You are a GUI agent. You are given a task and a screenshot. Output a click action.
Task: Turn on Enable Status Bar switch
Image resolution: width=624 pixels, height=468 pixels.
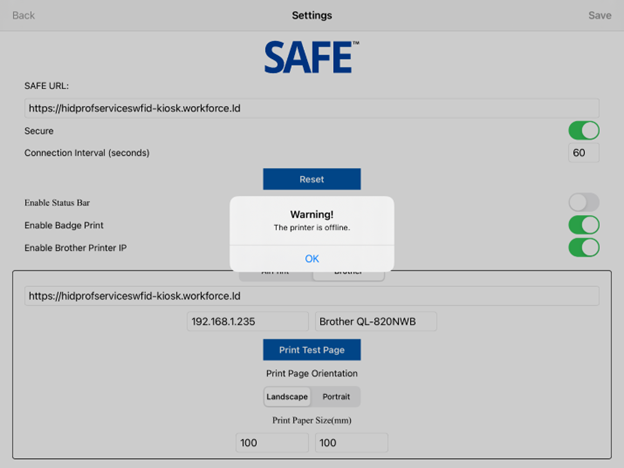click(x=584, y=202)
